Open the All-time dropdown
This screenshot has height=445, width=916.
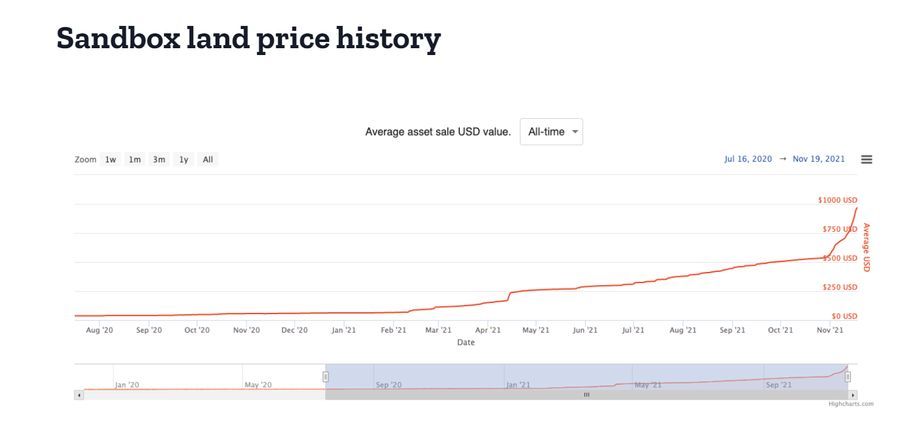(x=550, y=132)
